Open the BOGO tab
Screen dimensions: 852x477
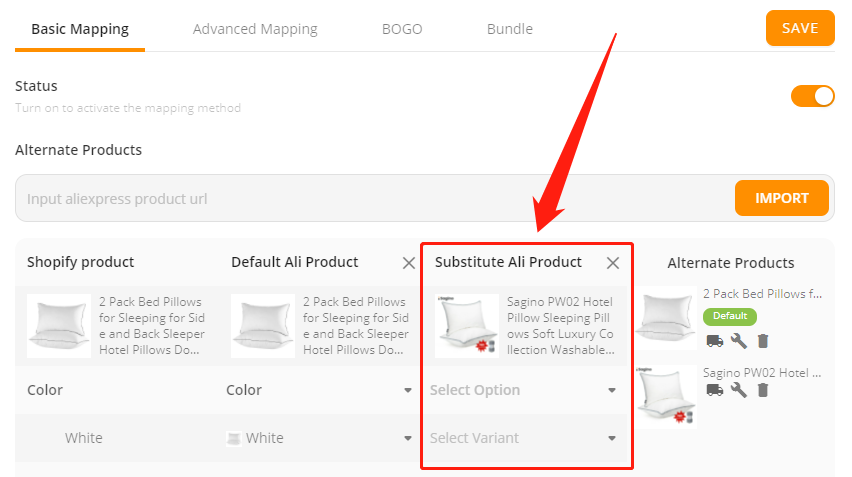coord(402,29)
